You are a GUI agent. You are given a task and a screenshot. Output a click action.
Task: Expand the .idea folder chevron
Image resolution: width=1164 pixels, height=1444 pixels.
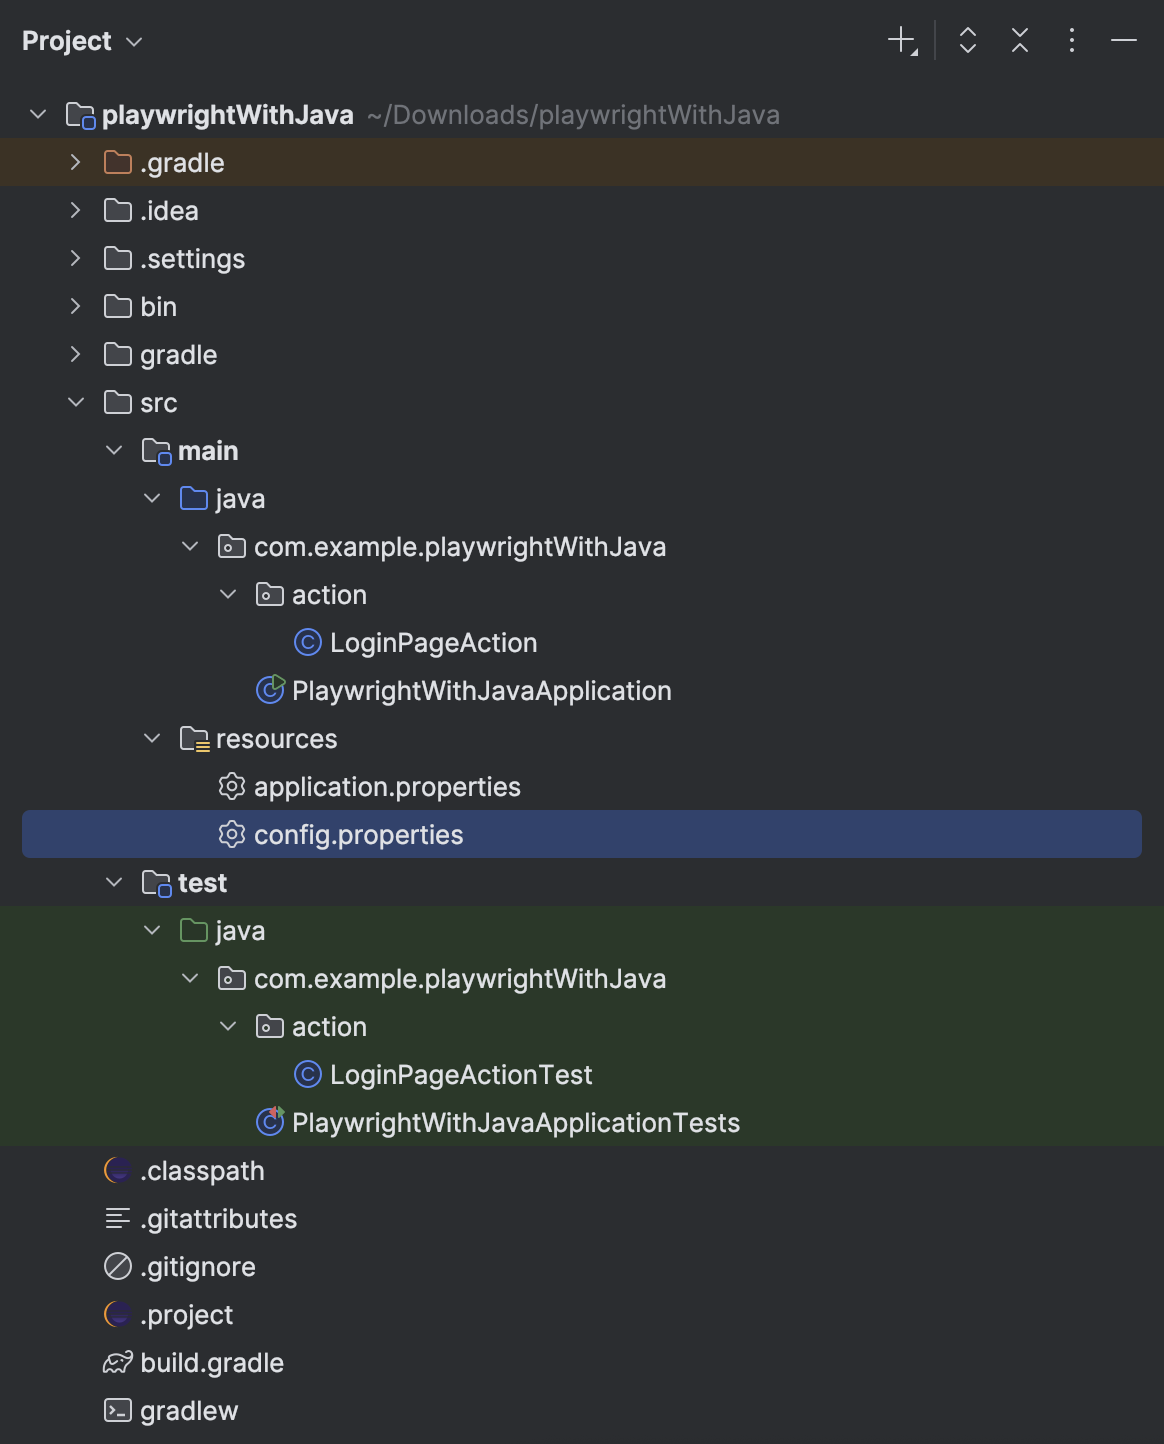point(76,211)
